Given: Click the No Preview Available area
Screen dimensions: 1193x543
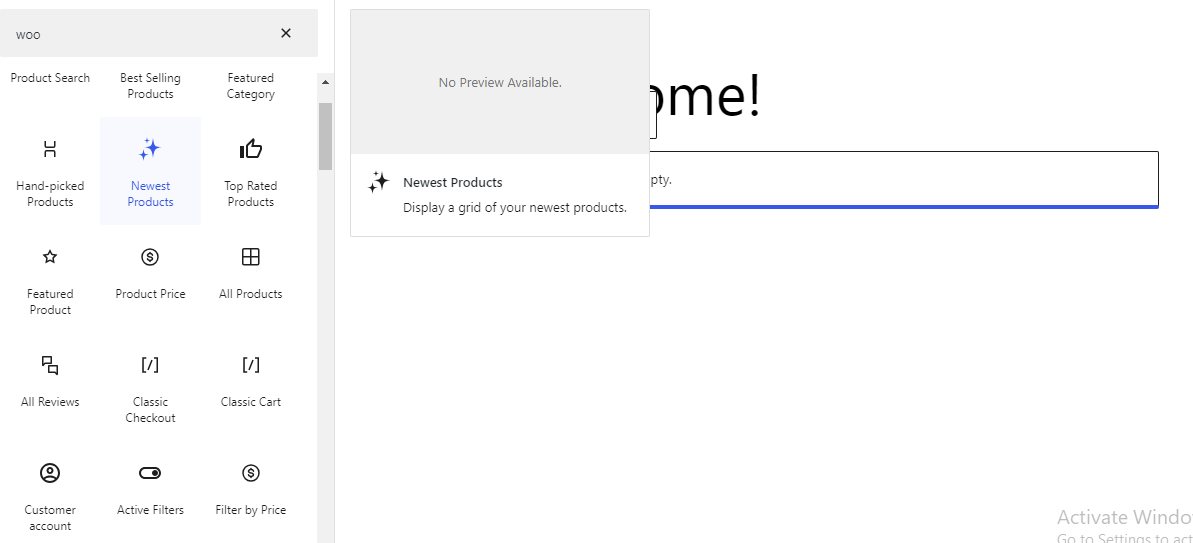Looking at the screenshot, I should point(500,82).
